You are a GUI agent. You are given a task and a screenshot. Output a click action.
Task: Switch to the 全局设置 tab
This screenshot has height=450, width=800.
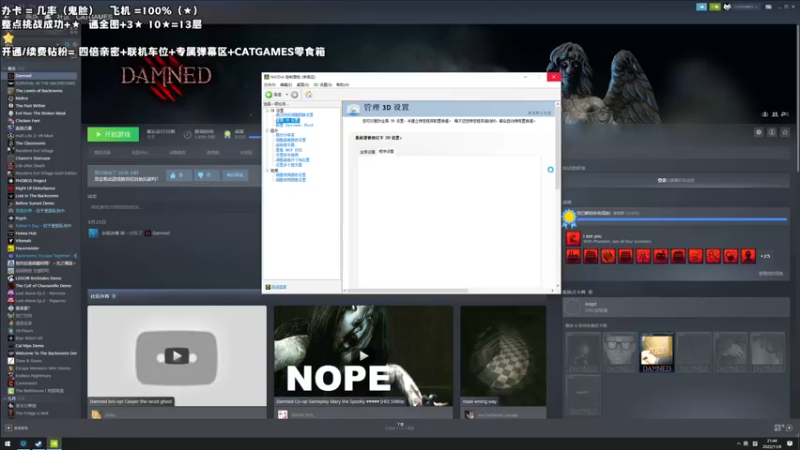pos(367,152)
